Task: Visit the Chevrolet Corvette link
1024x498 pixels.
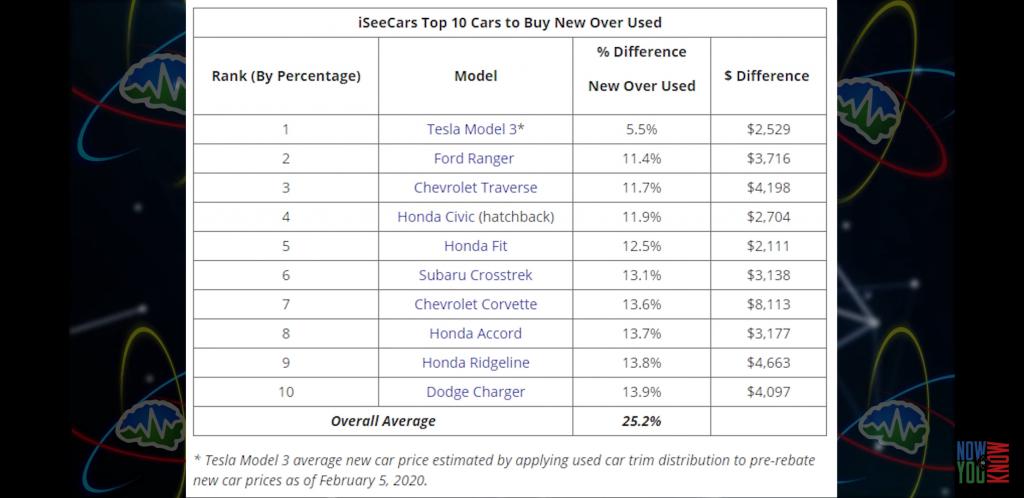Action: (x=475, y=304)
